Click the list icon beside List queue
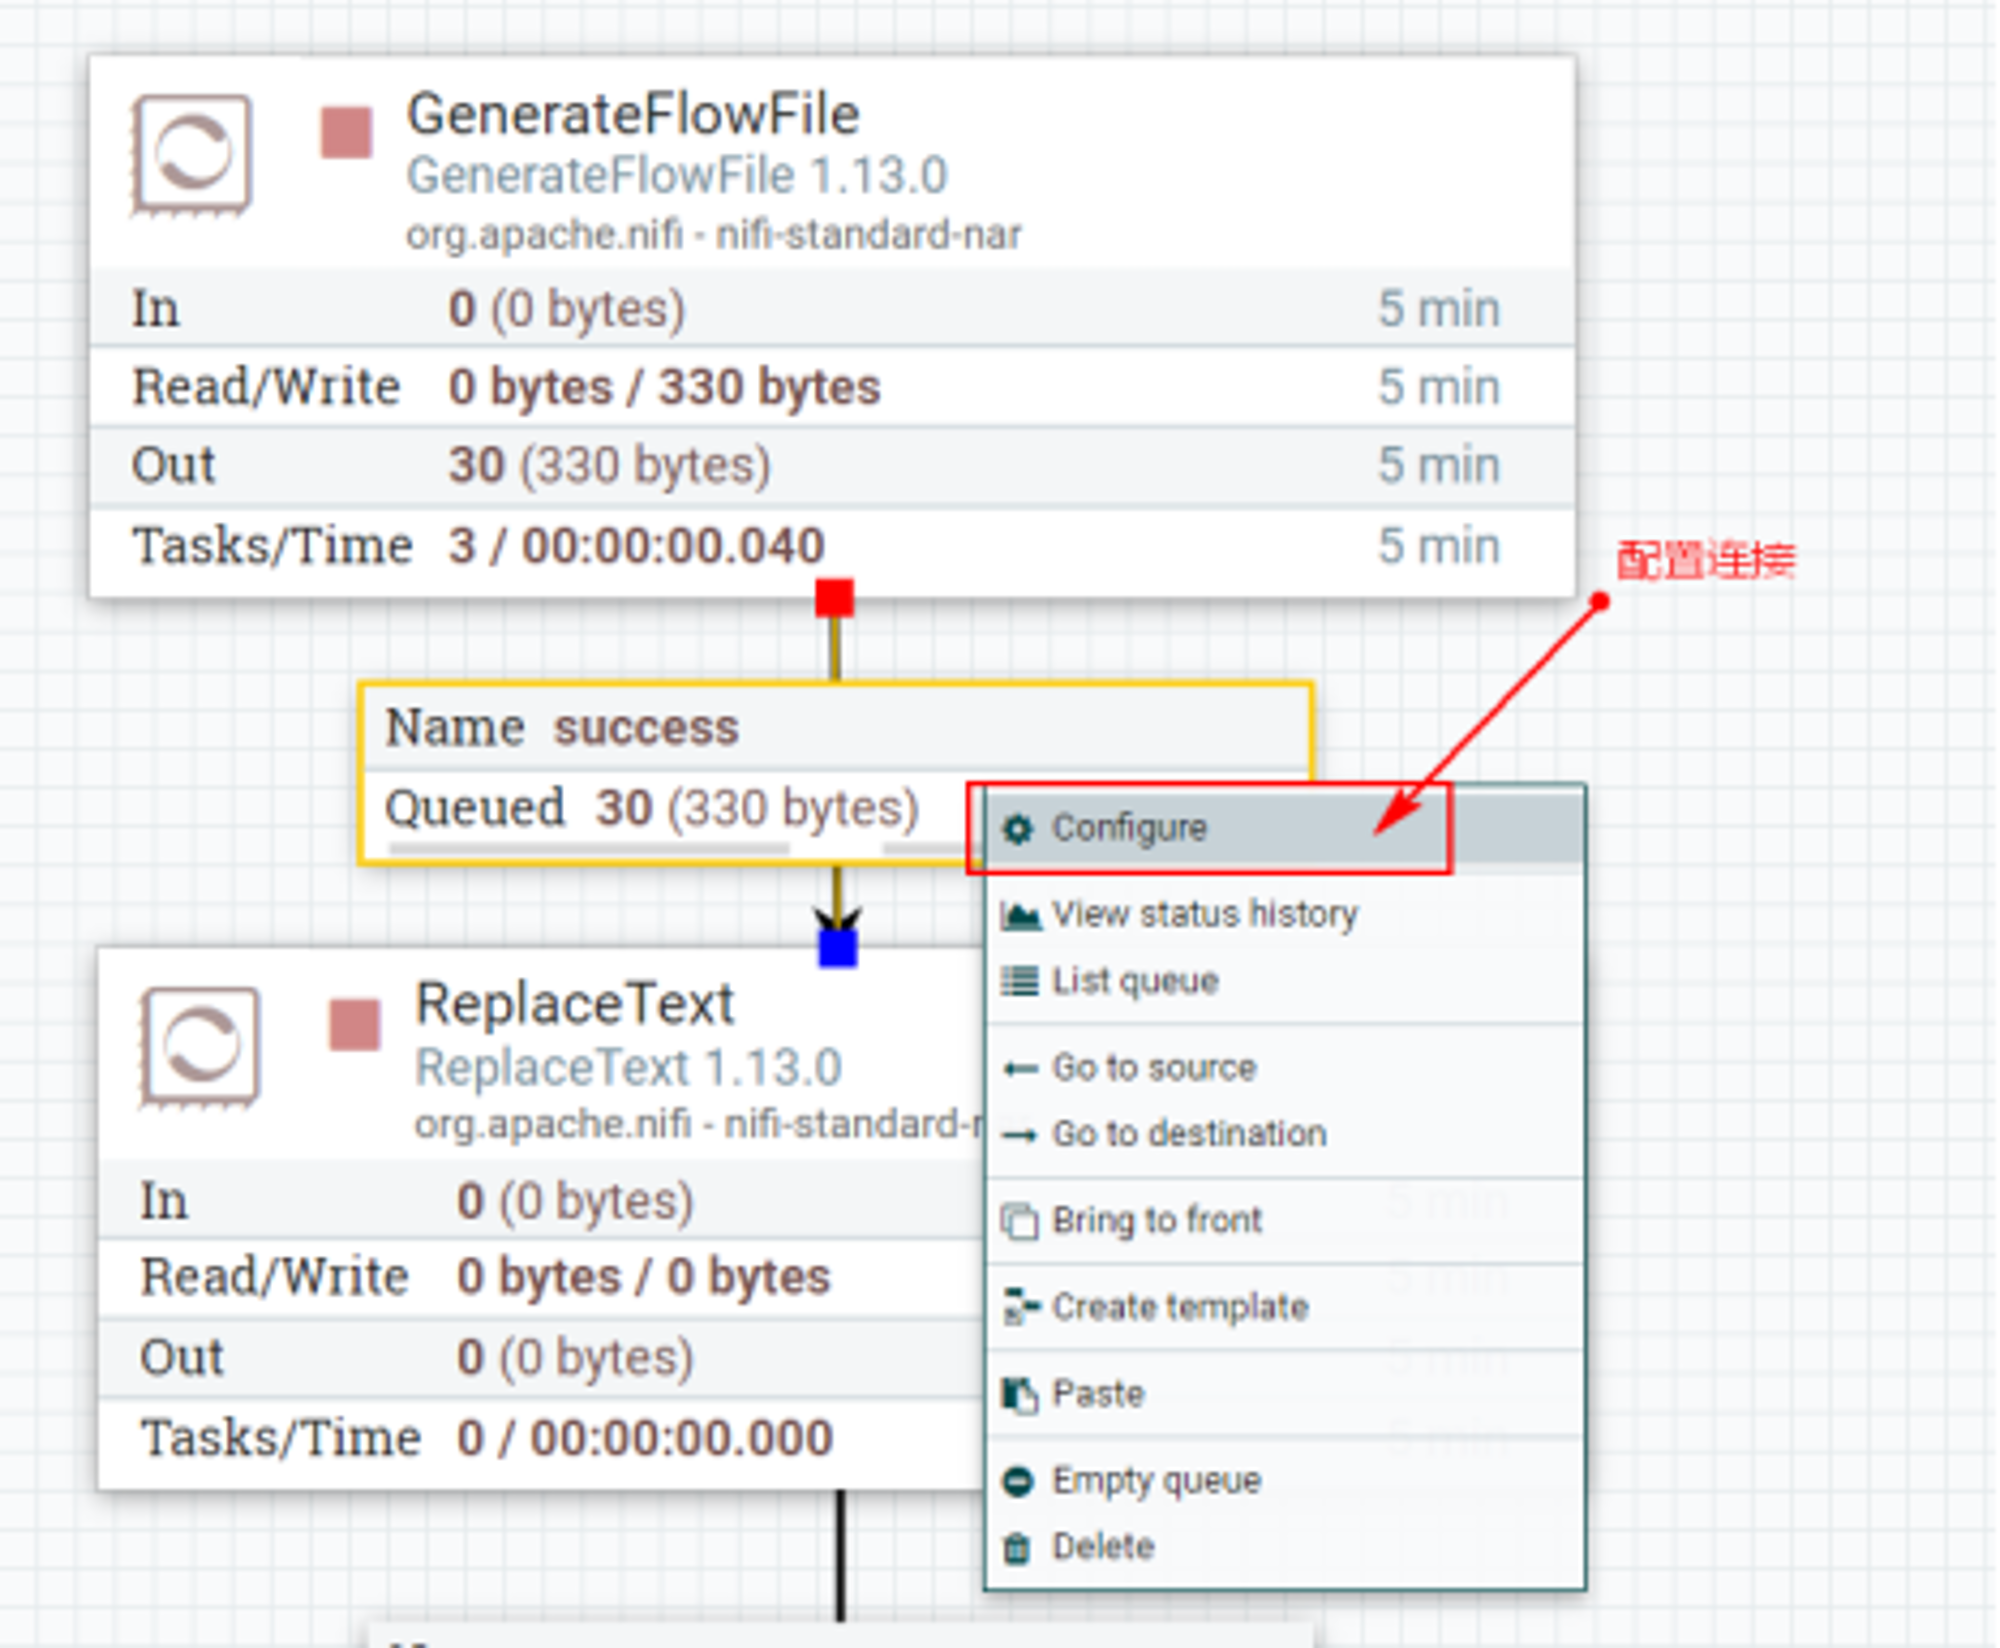 tap(1019, 981)
